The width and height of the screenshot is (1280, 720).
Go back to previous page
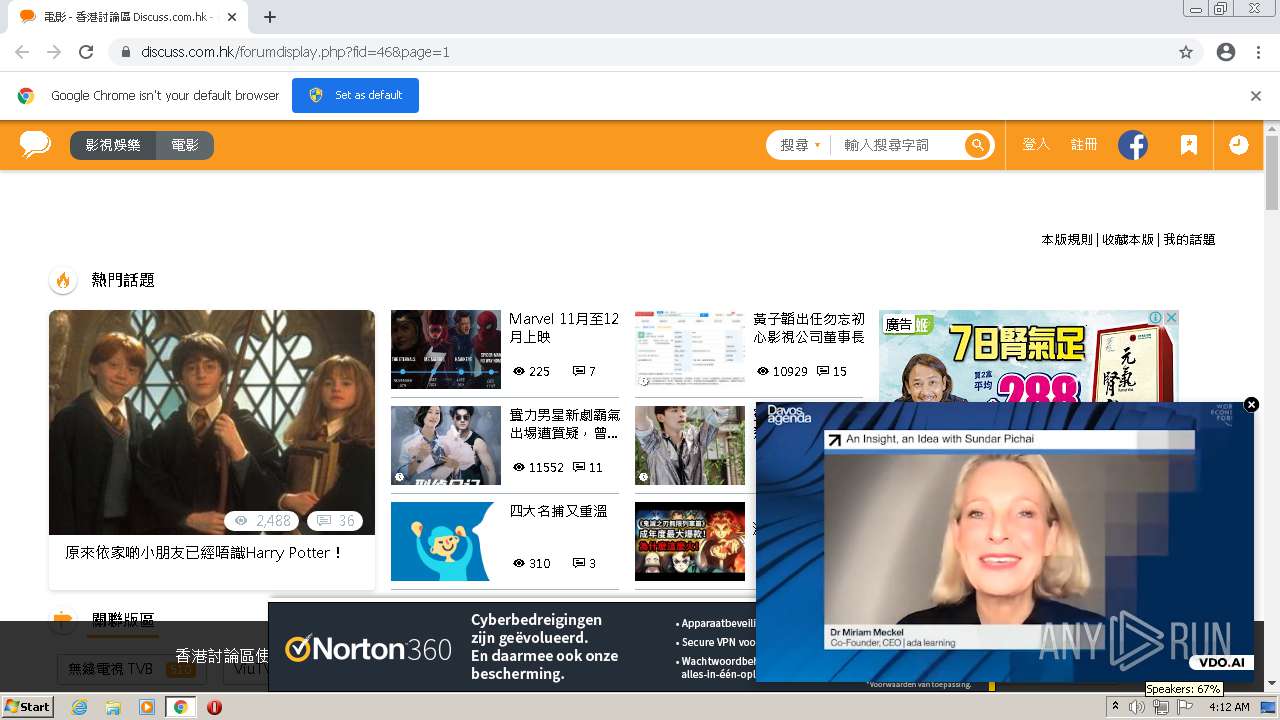22,52
